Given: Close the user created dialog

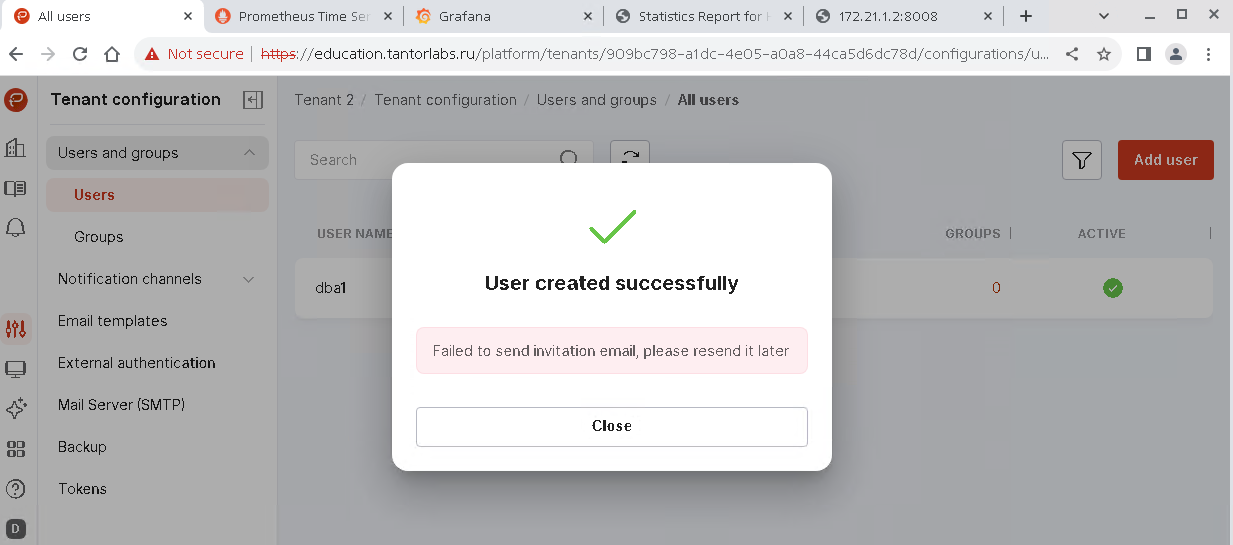Looking at the screenshot, I should [611, 426].
